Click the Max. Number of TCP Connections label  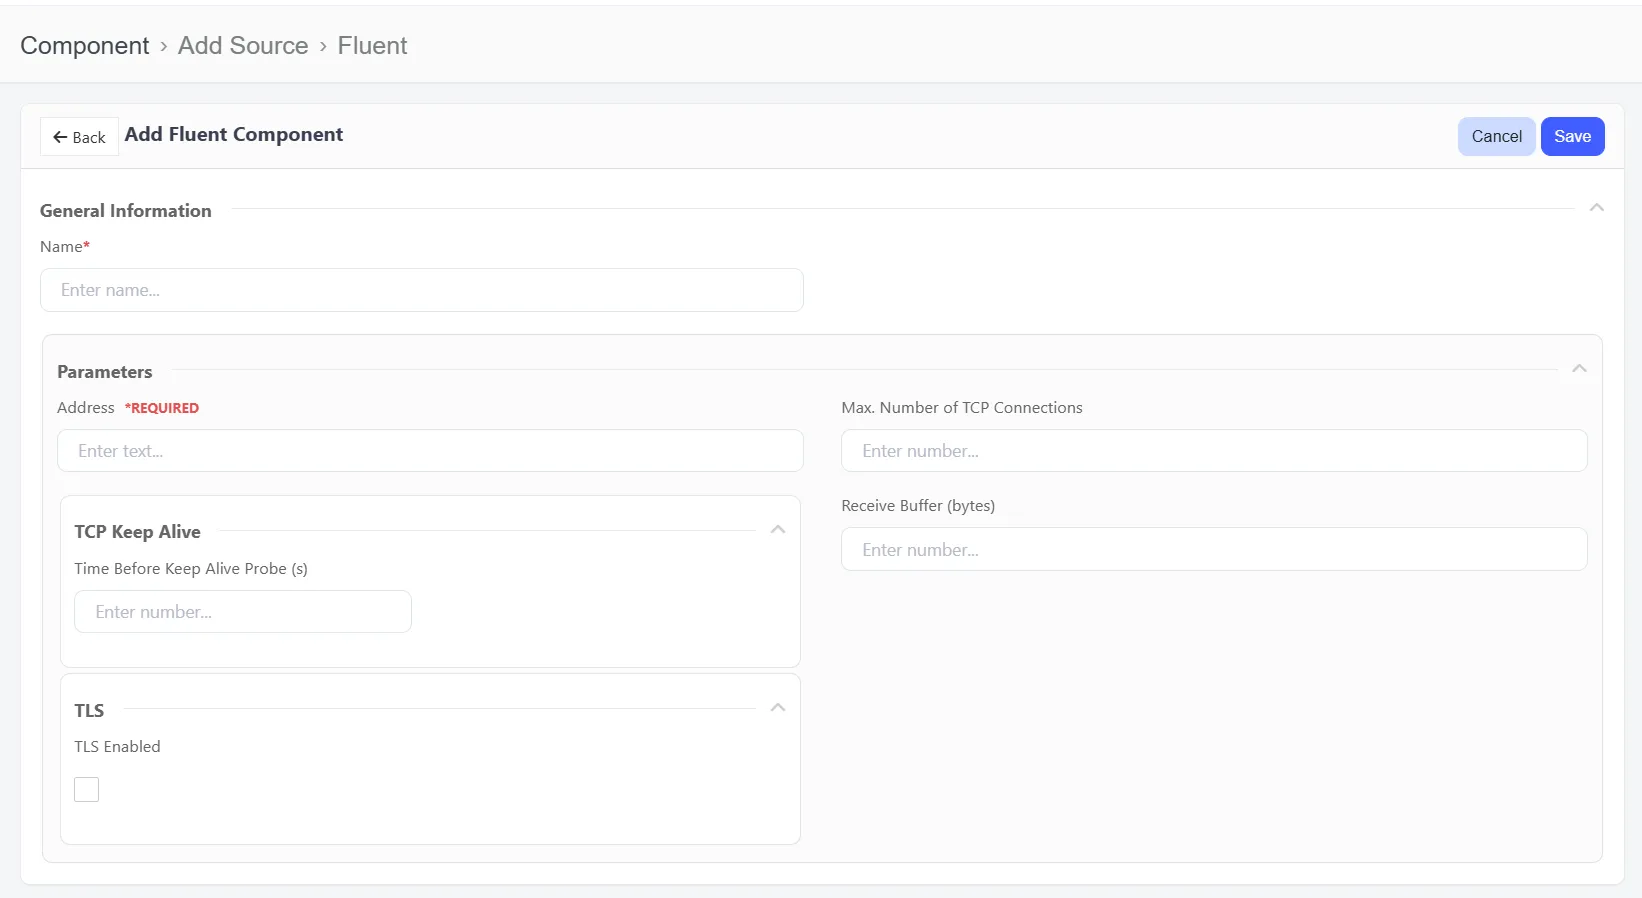tap(962, 408)
